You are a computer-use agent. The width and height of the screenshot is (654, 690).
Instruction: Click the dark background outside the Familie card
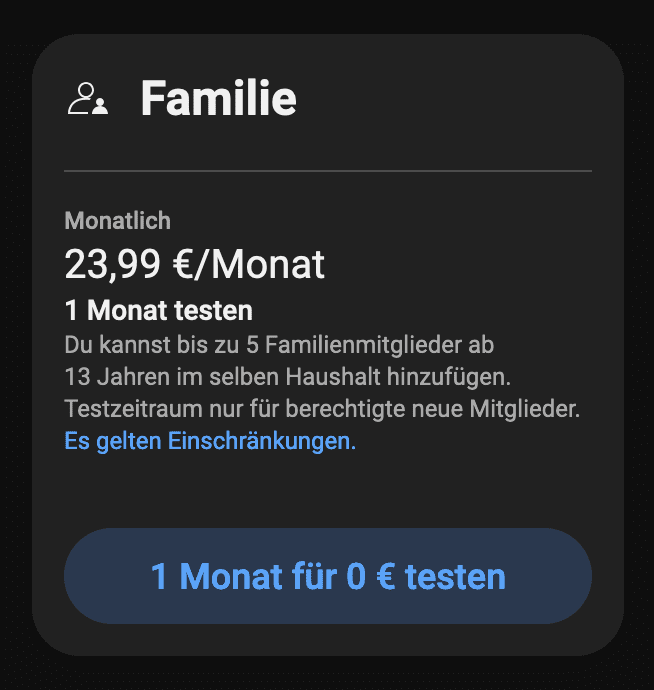[327, 15]
